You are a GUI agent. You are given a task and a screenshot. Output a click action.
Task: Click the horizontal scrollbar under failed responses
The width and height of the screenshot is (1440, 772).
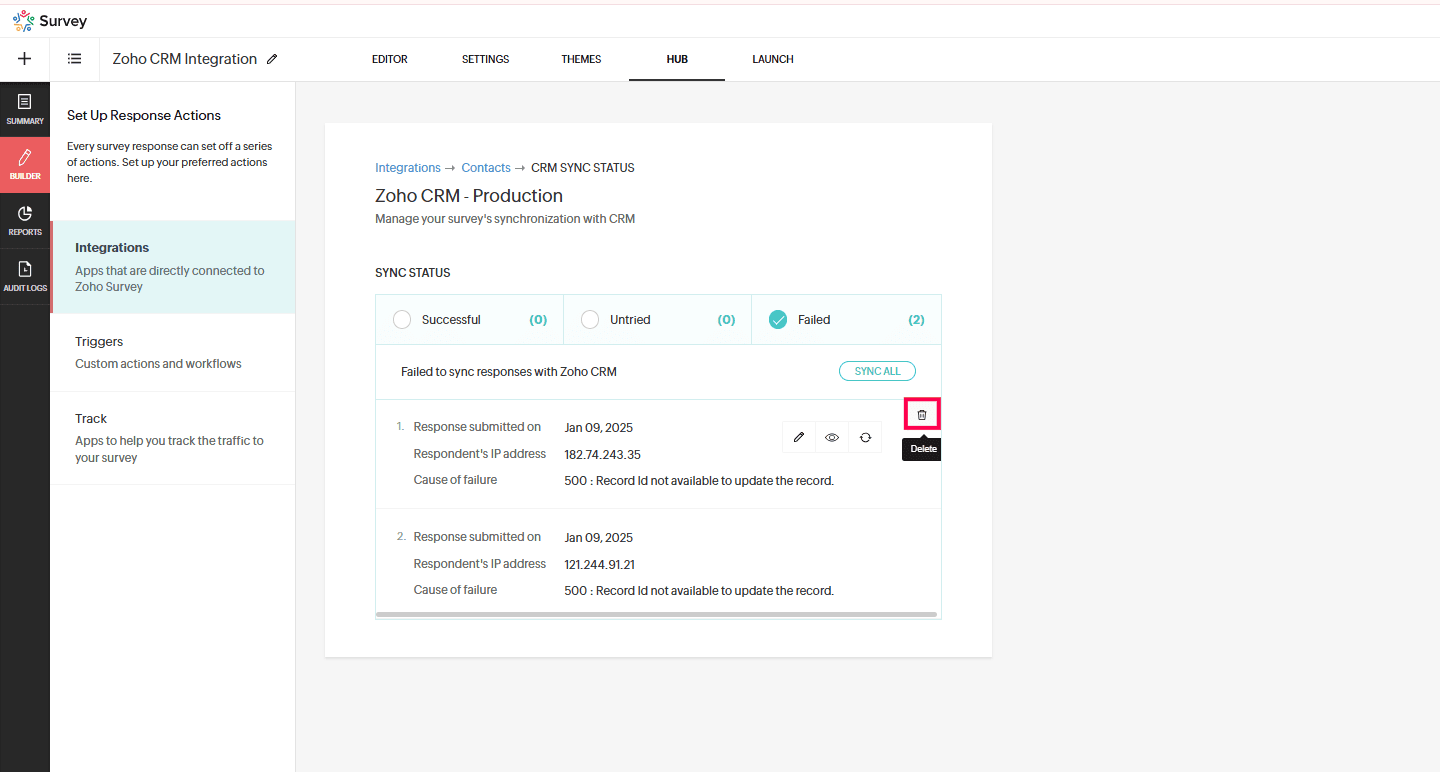click(x=656, y=614)
